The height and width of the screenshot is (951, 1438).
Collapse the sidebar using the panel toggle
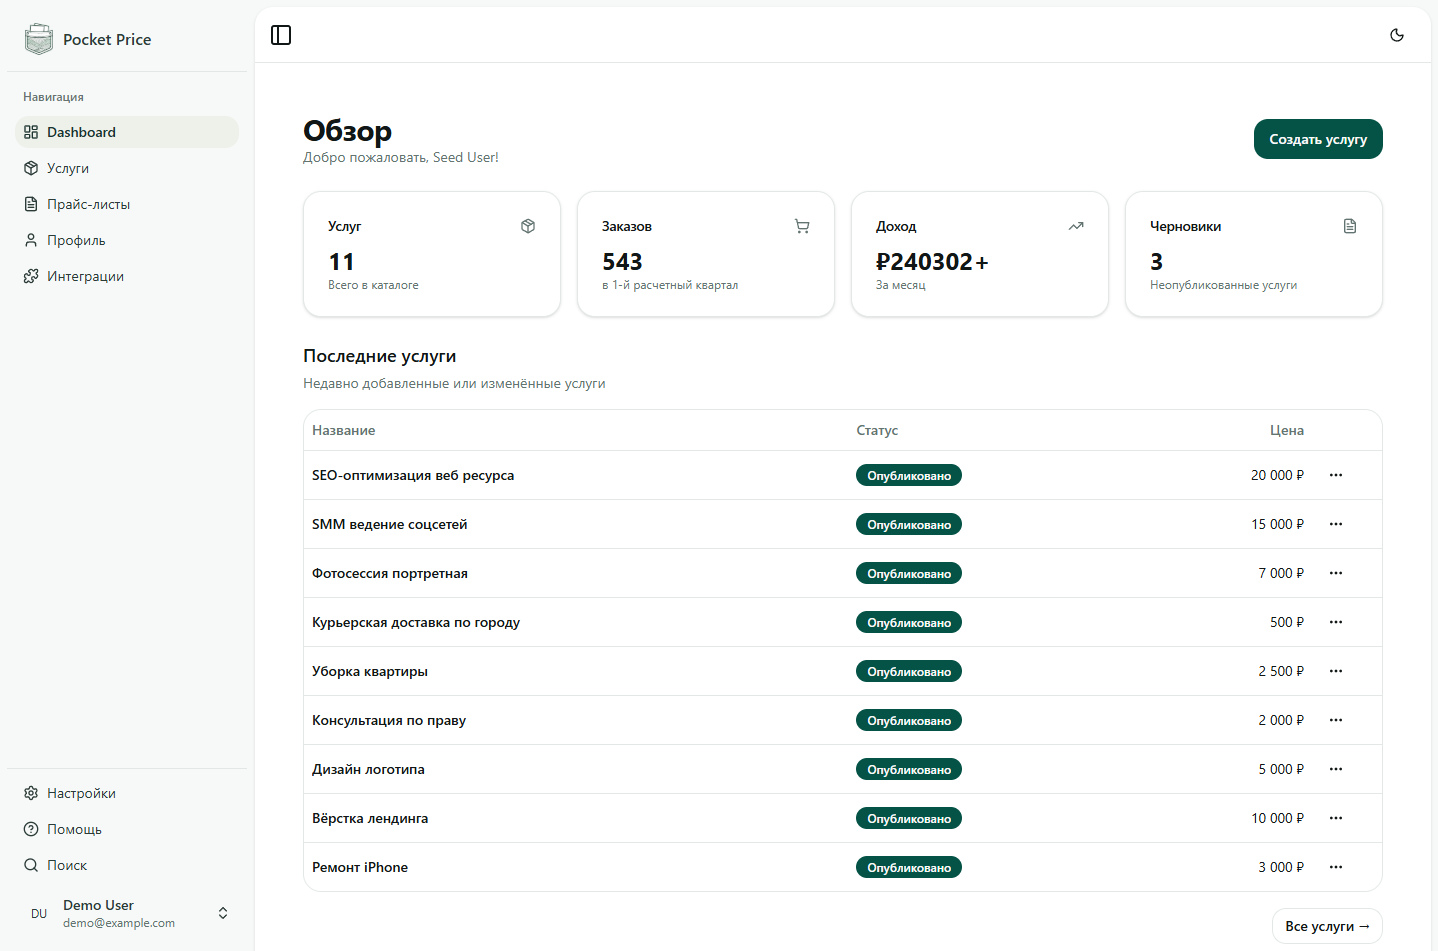pos(281,34)
